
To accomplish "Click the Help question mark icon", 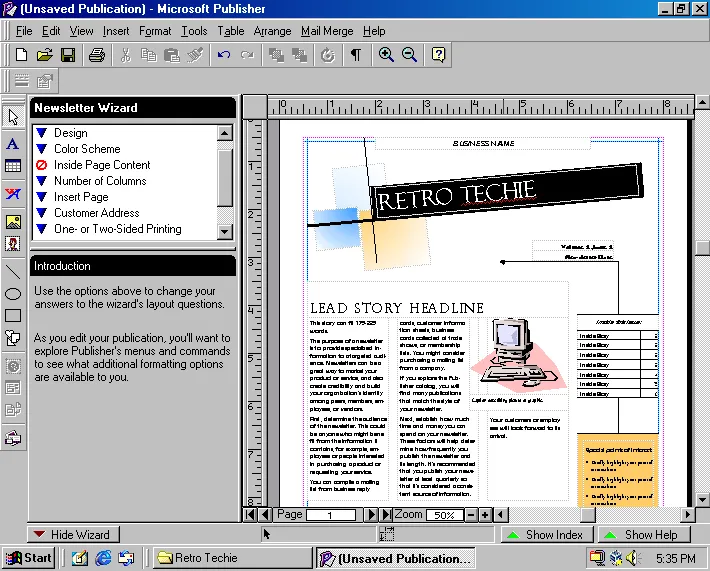I will [x=438, y=55].
